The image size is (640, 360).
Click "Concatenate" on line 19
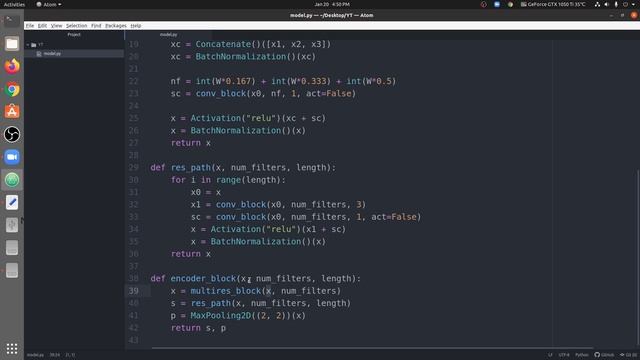223,44
